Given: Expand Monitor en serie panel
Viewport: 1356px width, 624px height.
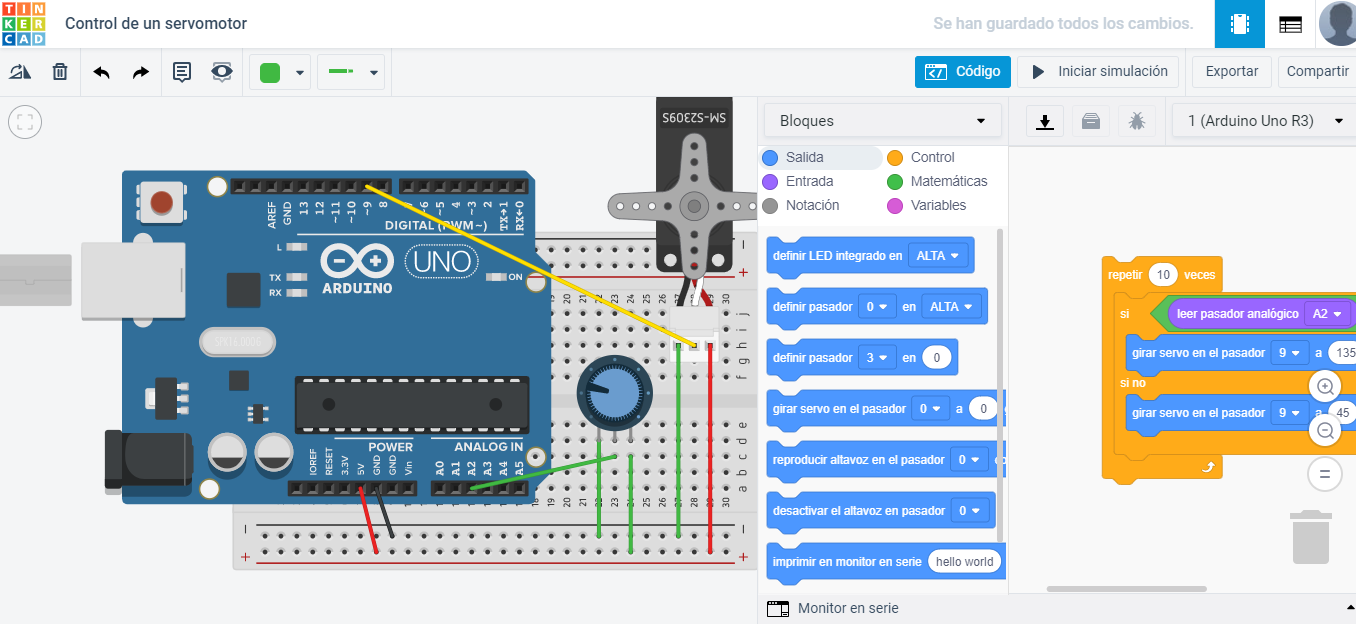Looking at the screenshot, I should click(1350, 608).
